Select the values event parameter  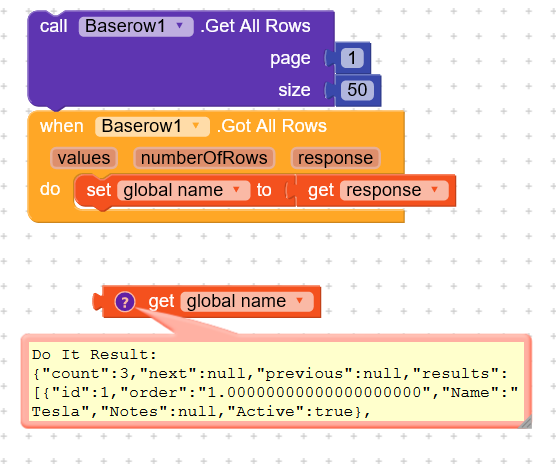point(84,158)
